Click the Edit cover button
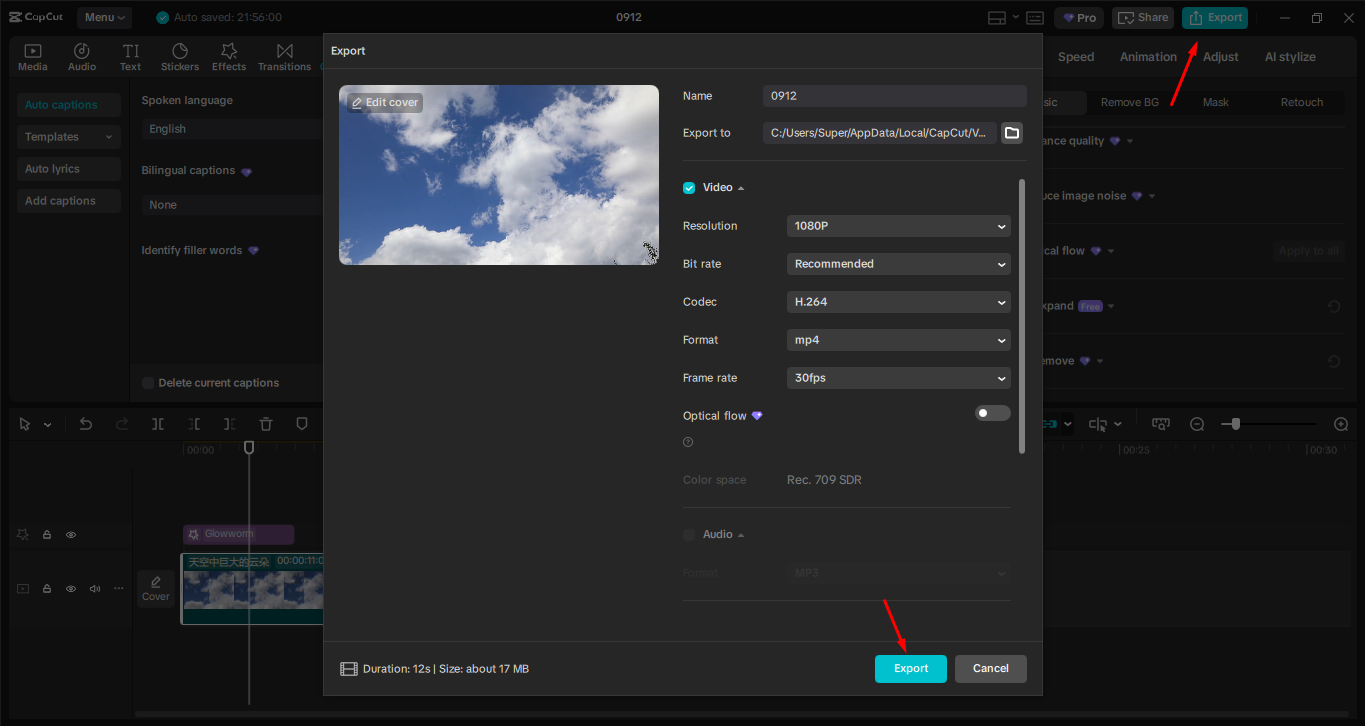The width and height of the screenshot is (1365, 726). [x=384, y=102]
